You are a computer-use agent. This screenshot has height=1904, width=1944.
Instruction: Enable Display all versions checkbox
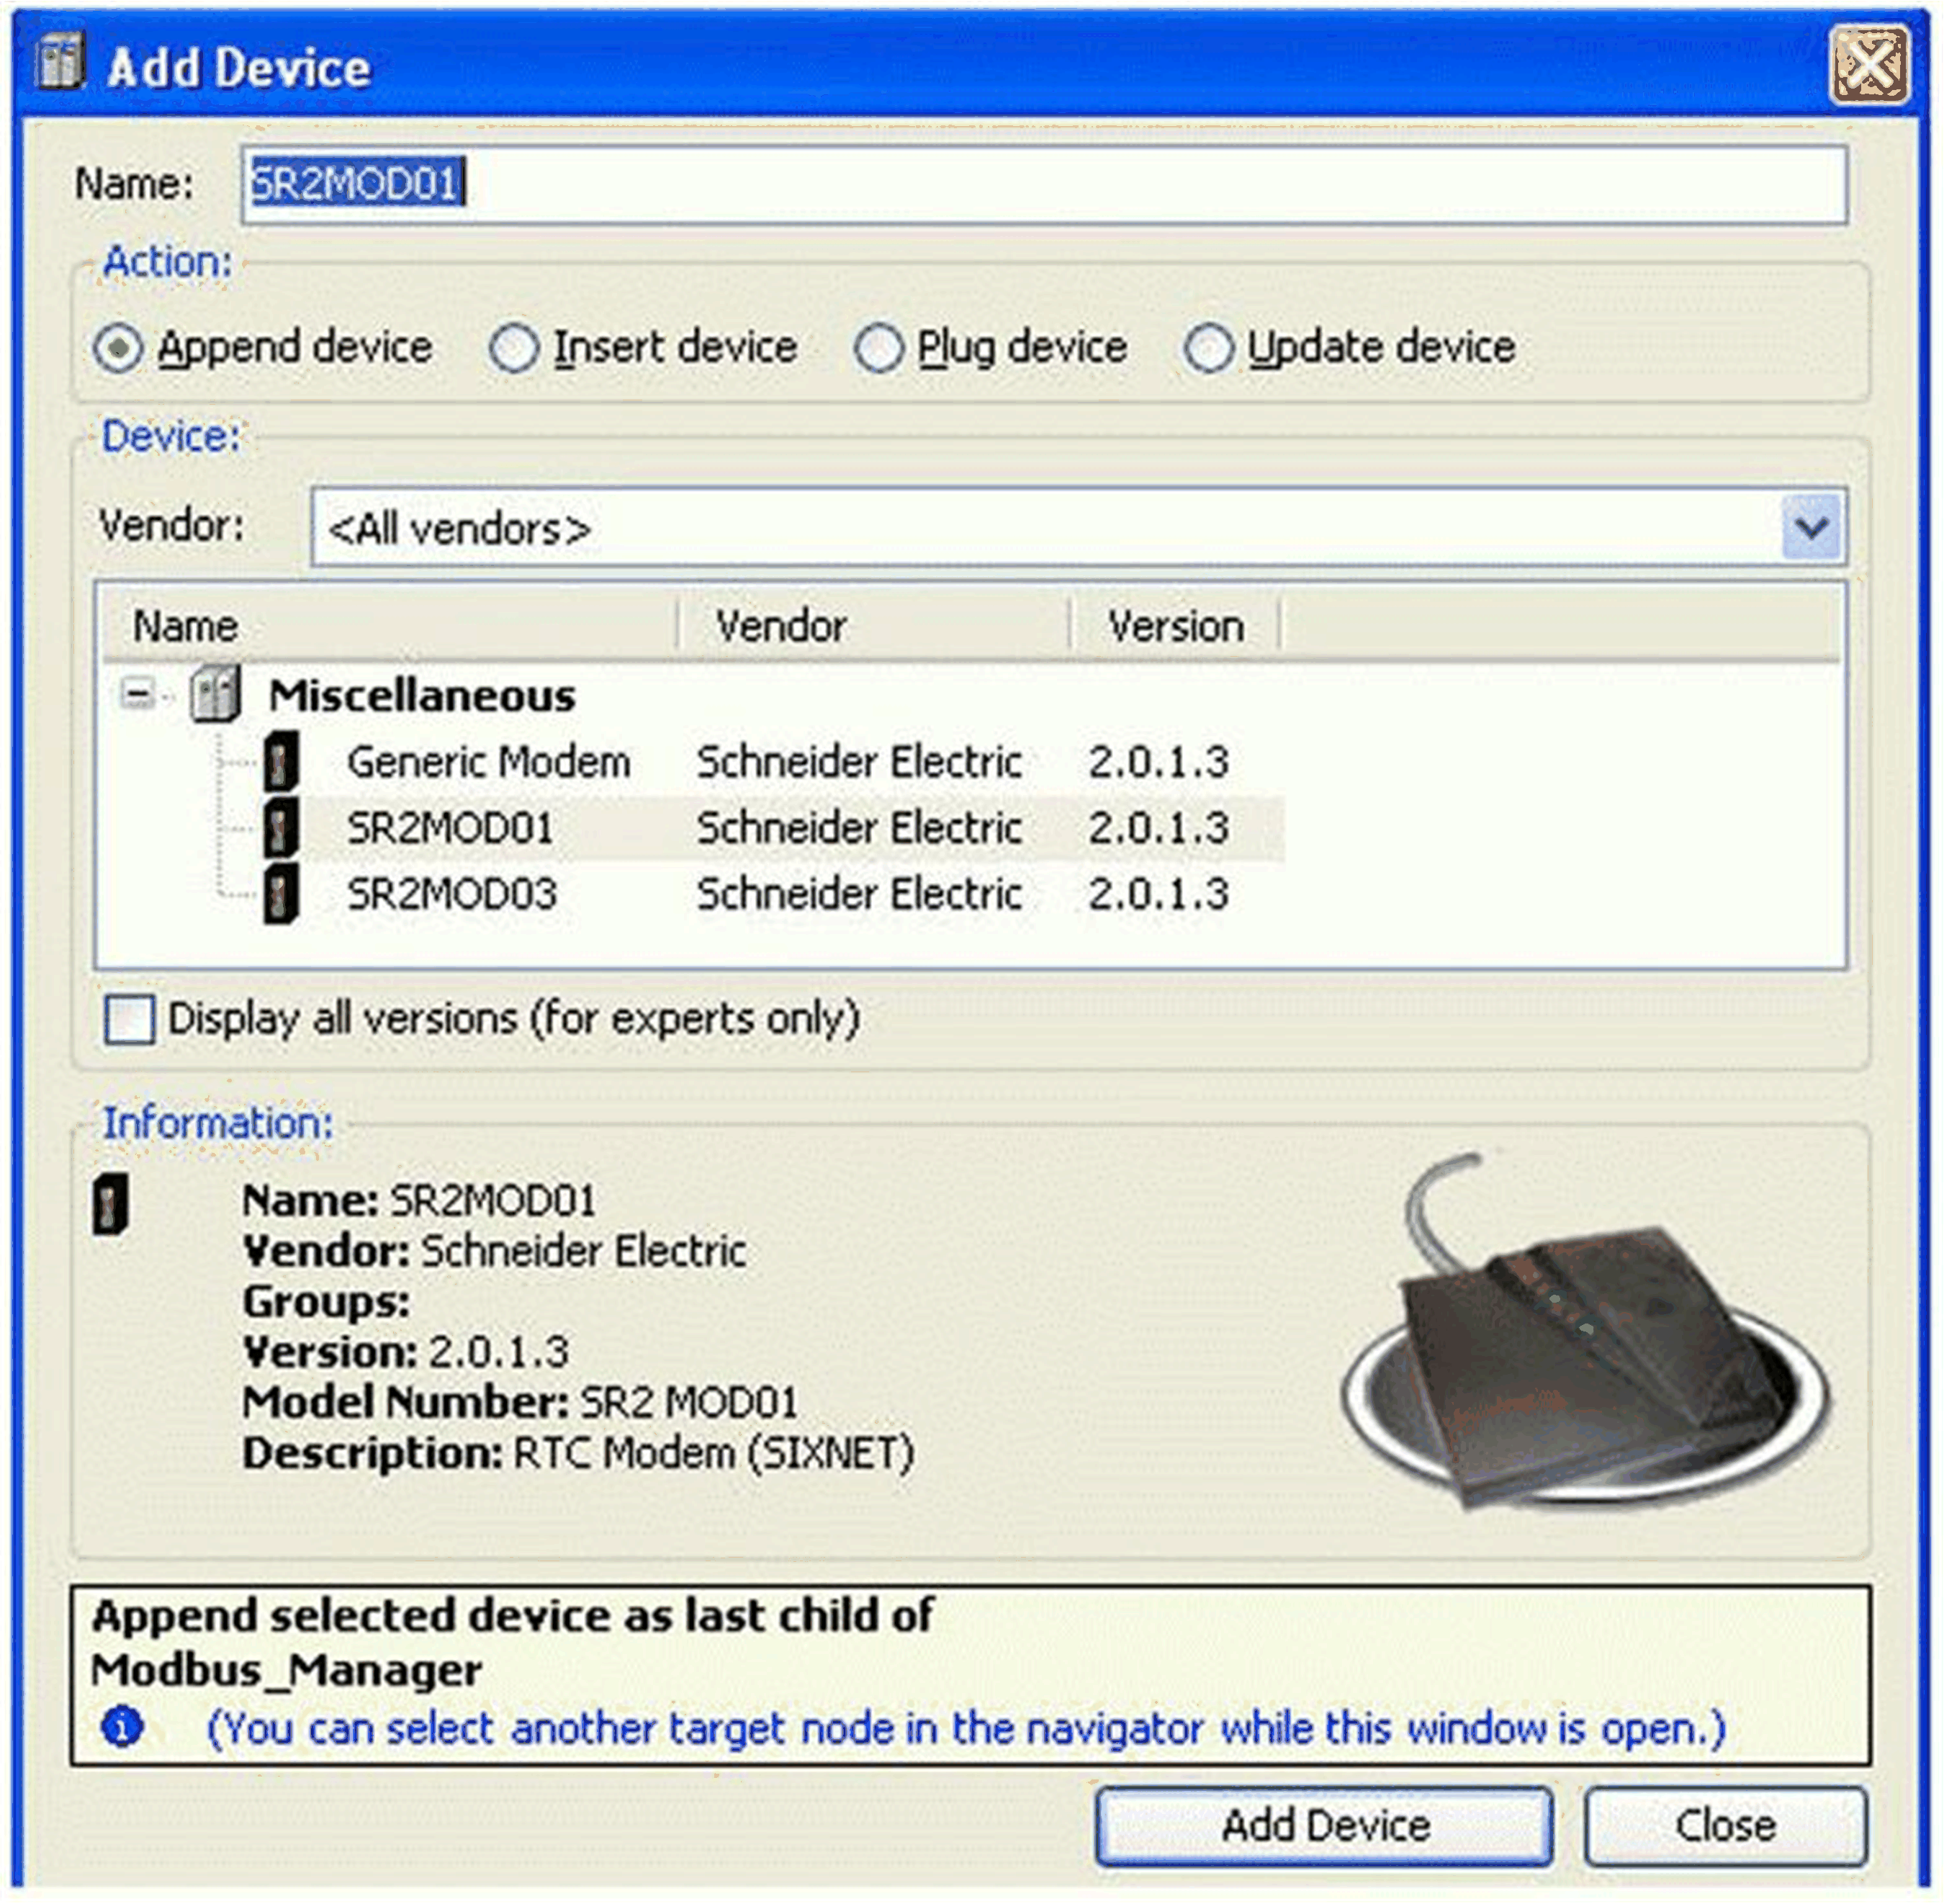[x=130, y=1019]
